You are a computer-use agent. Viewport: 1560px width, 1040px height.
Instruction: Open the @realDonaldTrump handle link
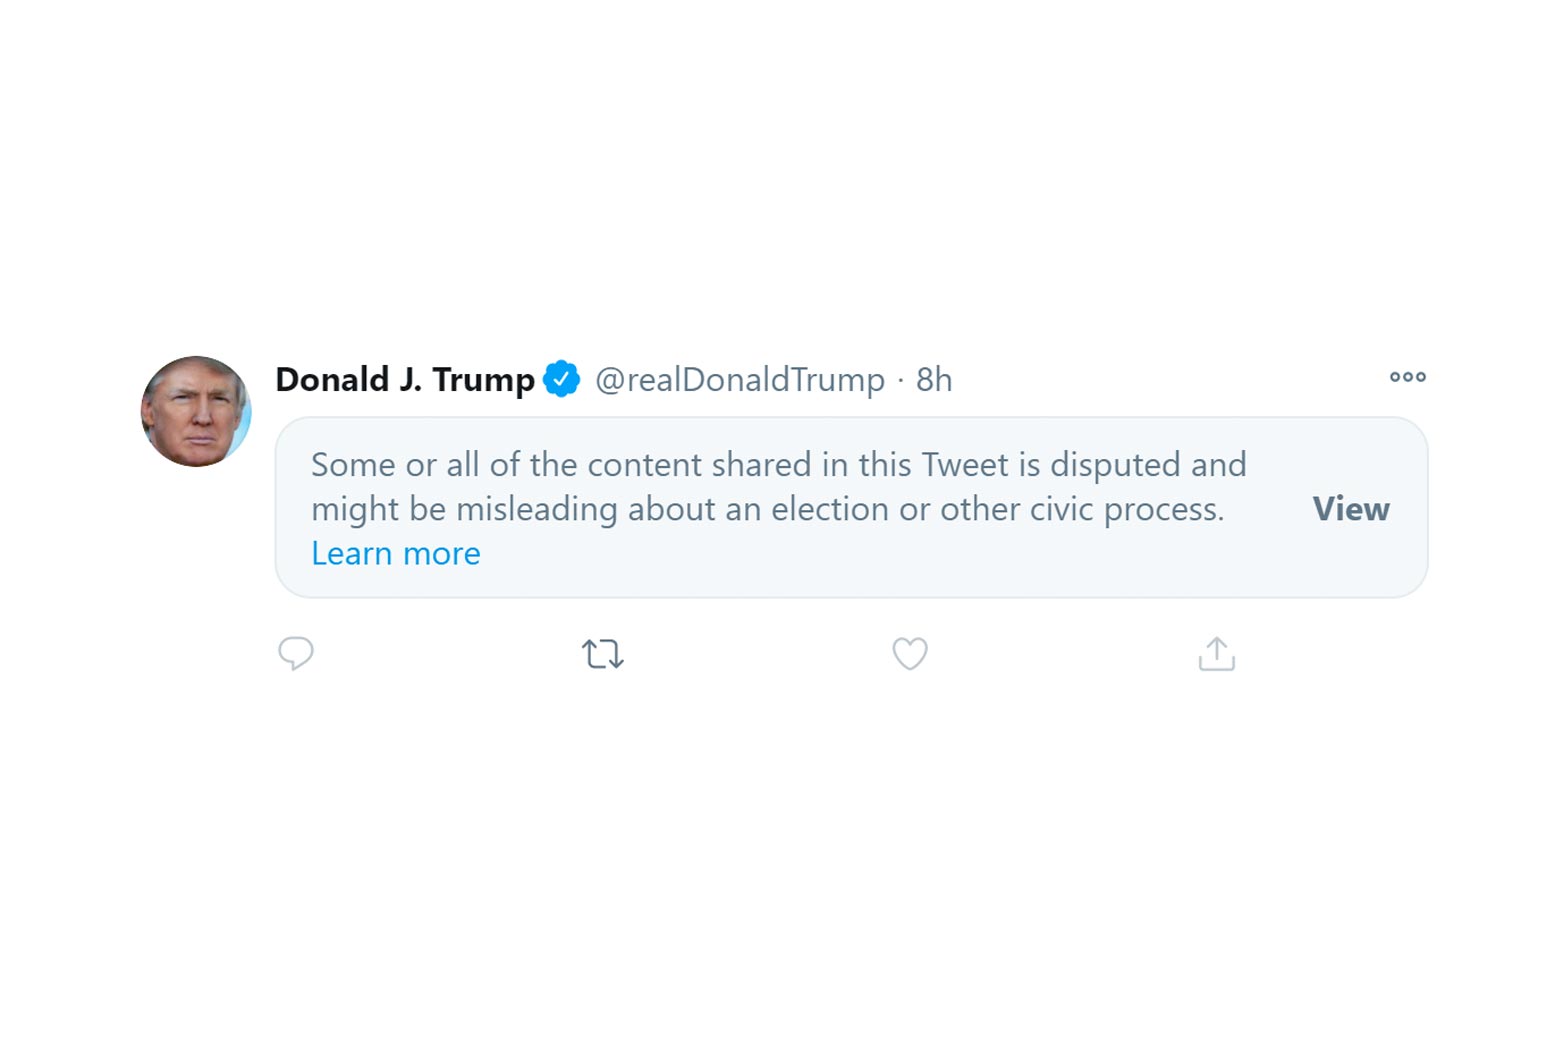739,380
